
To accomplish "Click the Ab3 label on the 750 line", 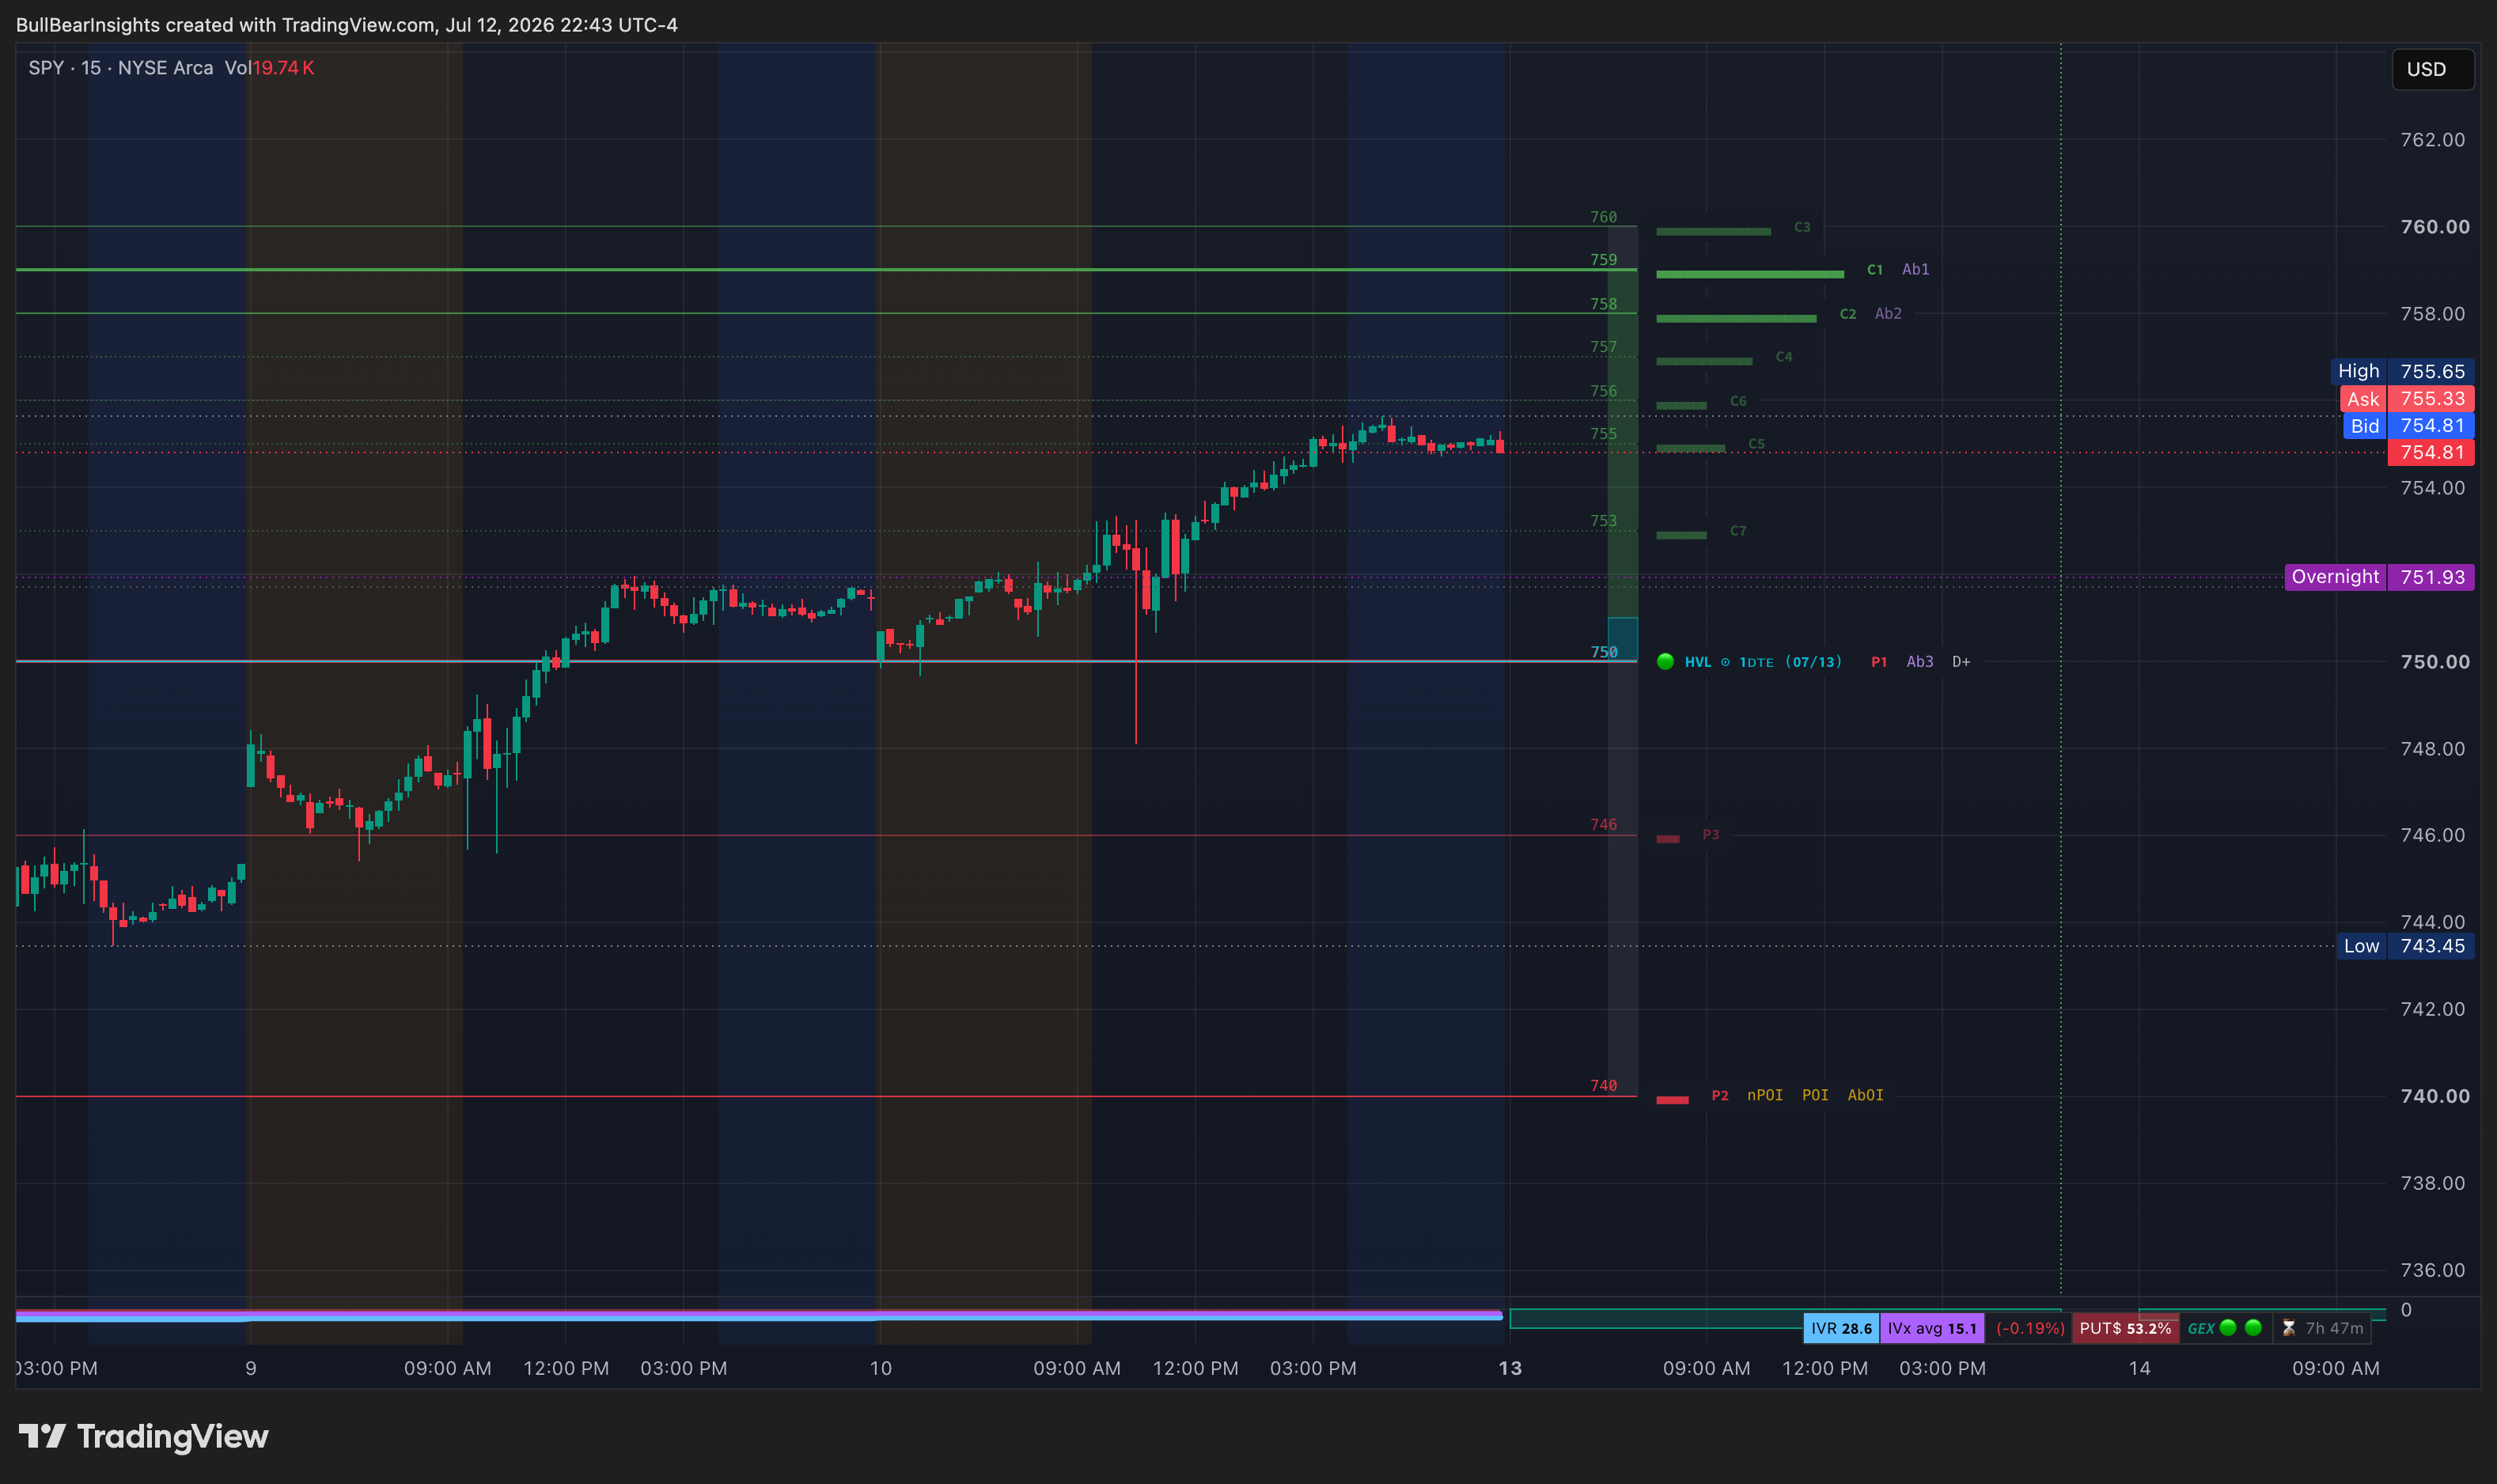I will tap(1919, 662).
